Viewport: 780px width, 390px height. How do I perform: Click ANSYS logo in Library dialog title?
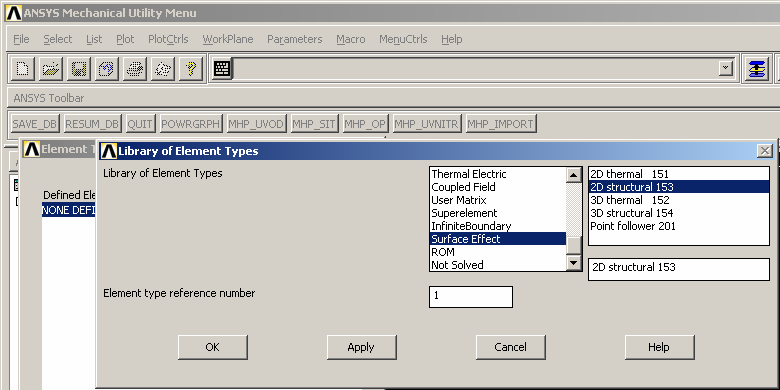tap(108, 151)
